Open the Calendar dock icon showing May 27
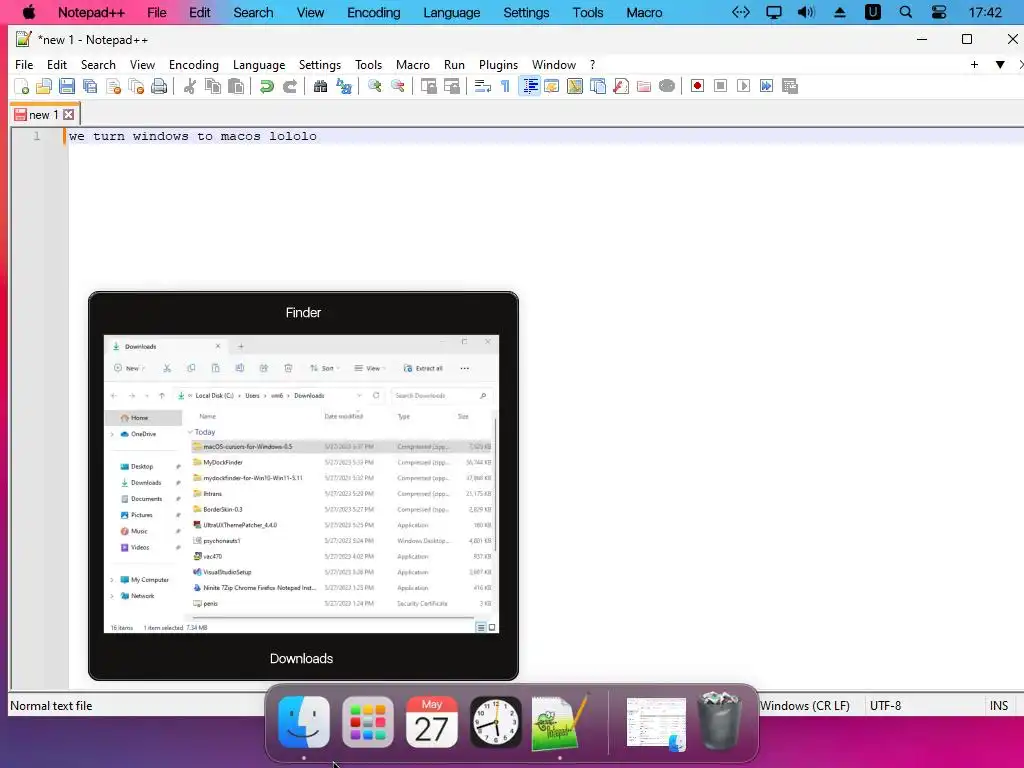 click(x=432, y=722)
